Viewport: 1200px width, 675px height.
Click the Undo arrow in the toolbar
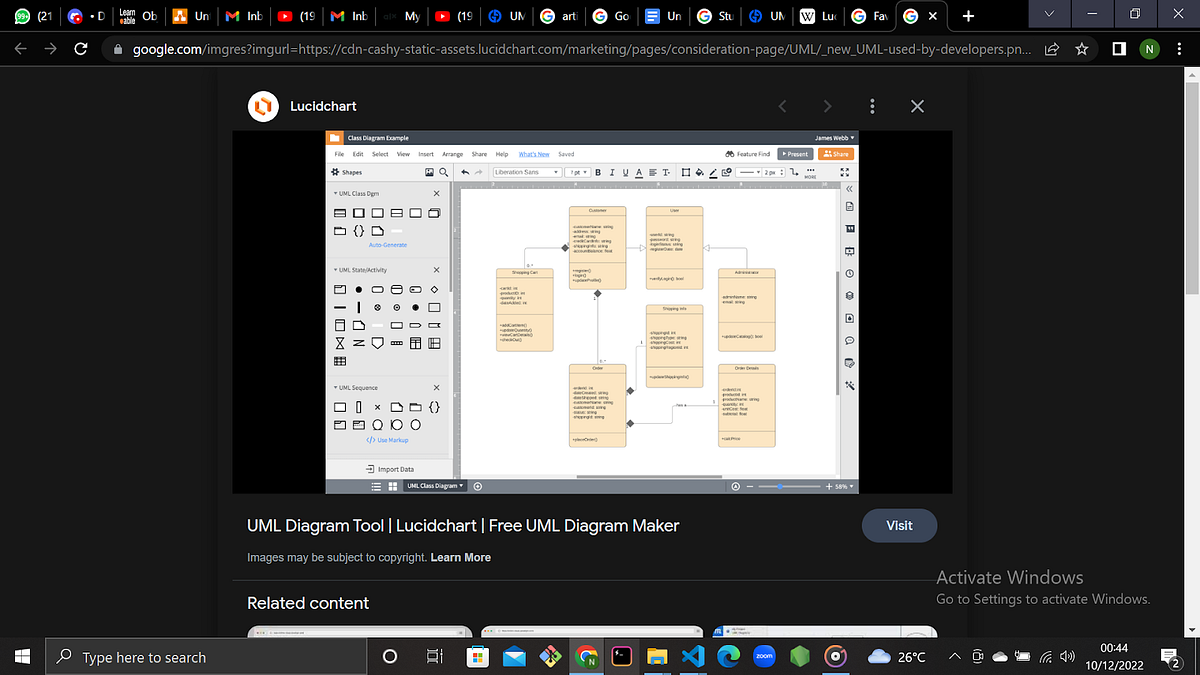coord(465,172)
